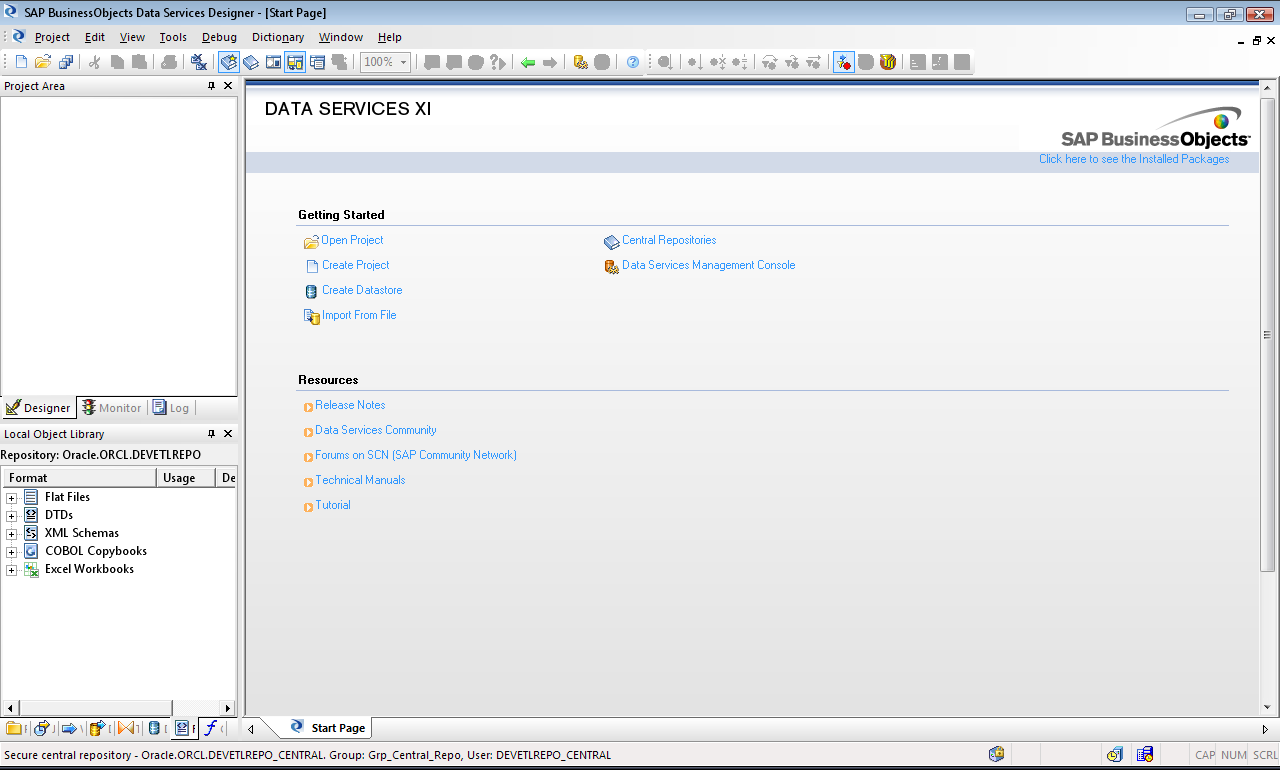Select the Excel Workbooks item
The height and width of the screenshot is (770, 1280).
tap(89, 569)
